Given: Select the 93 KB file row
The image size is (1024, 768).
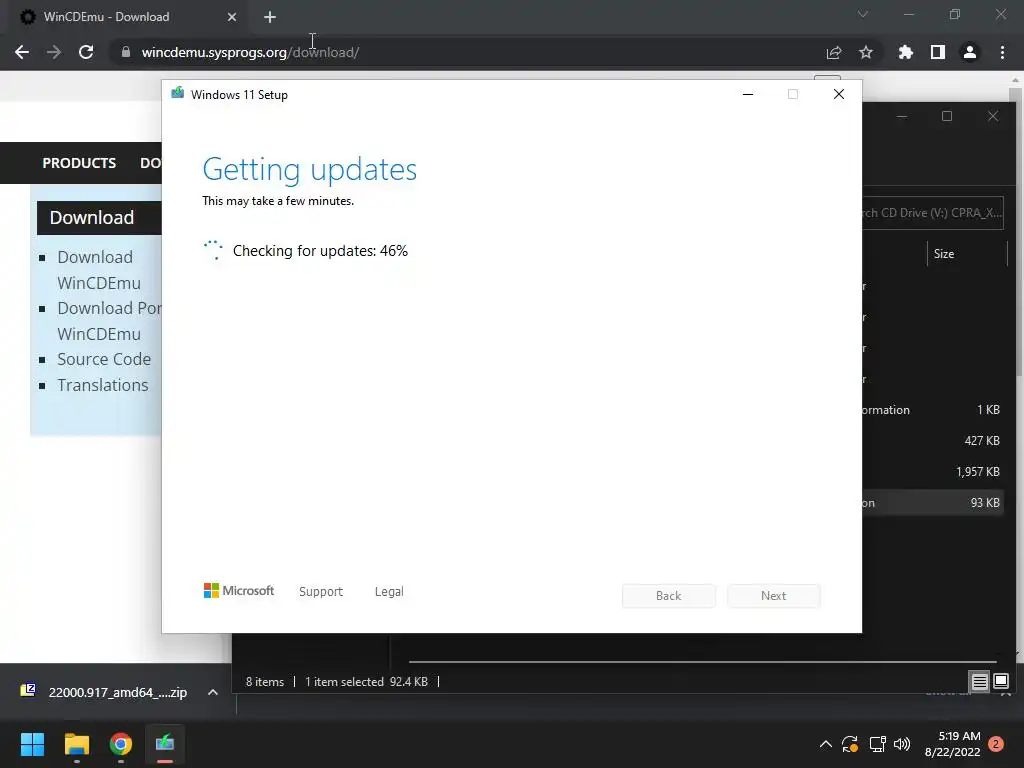Looking at the screenshot, I should (931, 503).
